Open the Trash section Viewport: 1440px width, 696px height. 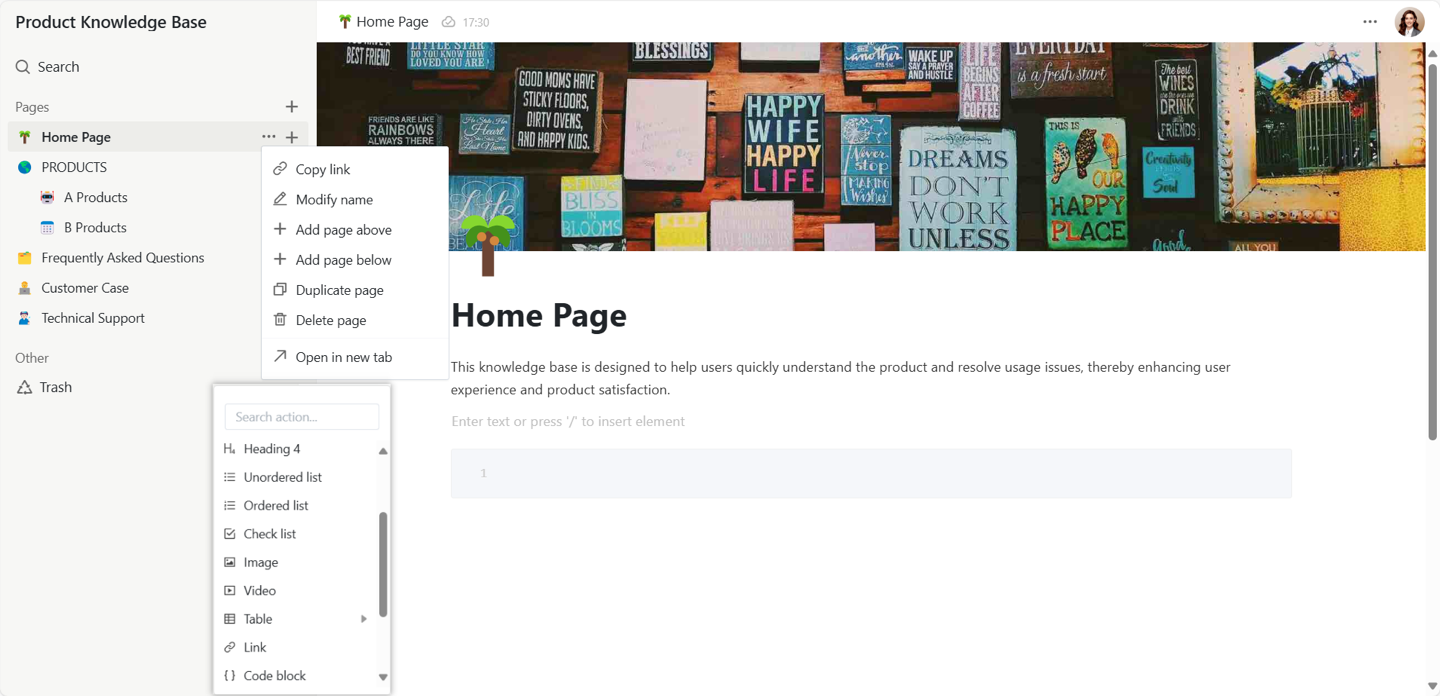pos(56,387)
